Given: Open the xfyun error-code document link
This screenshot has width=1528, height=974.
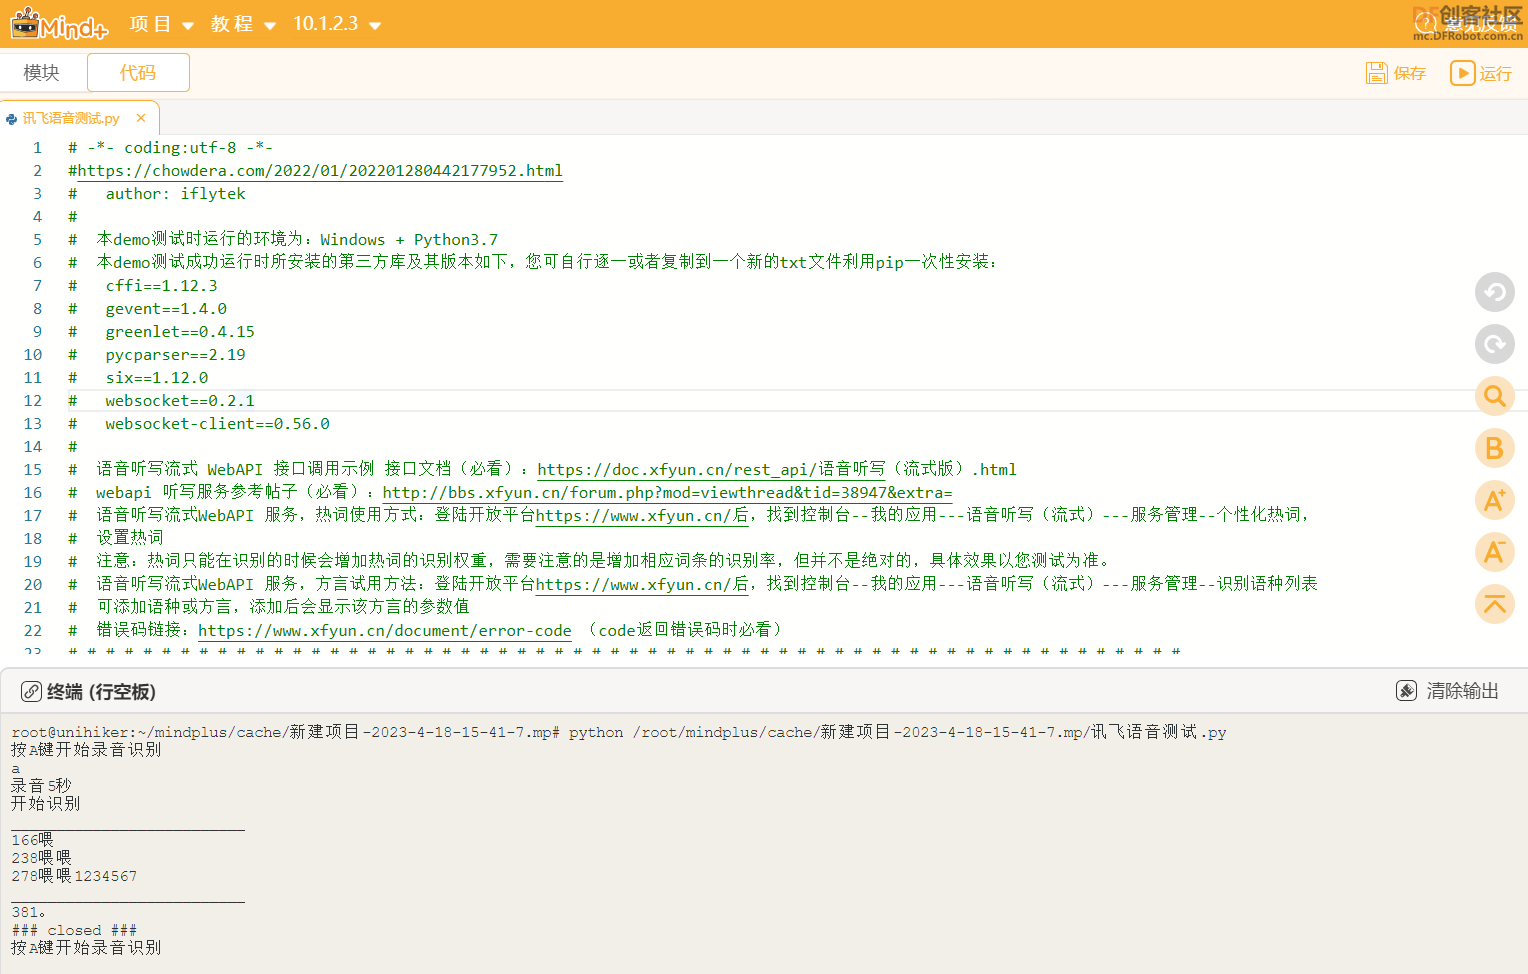Looking at the screenshot, I should click(385, 630).
